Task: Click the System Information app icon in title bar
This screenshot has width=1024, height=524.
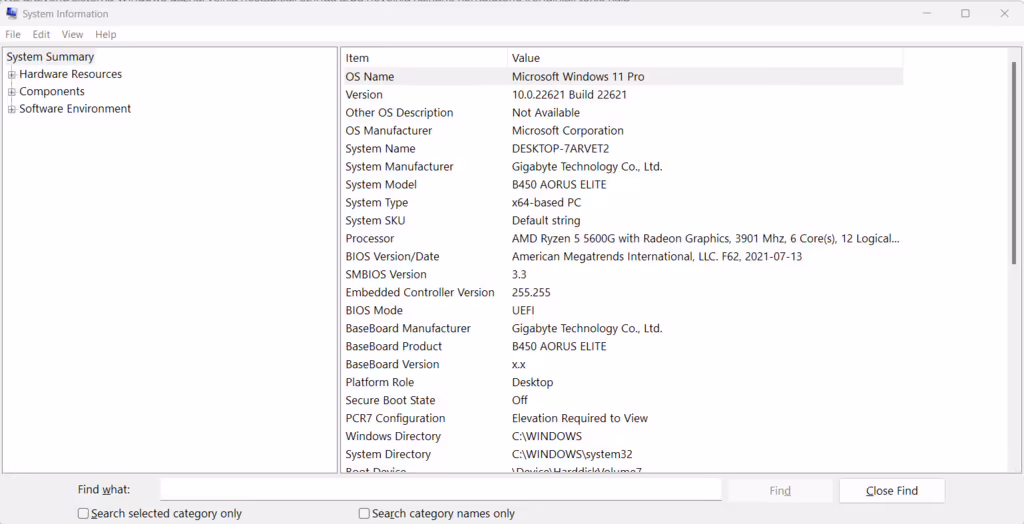Action: (x=11, y=14)
